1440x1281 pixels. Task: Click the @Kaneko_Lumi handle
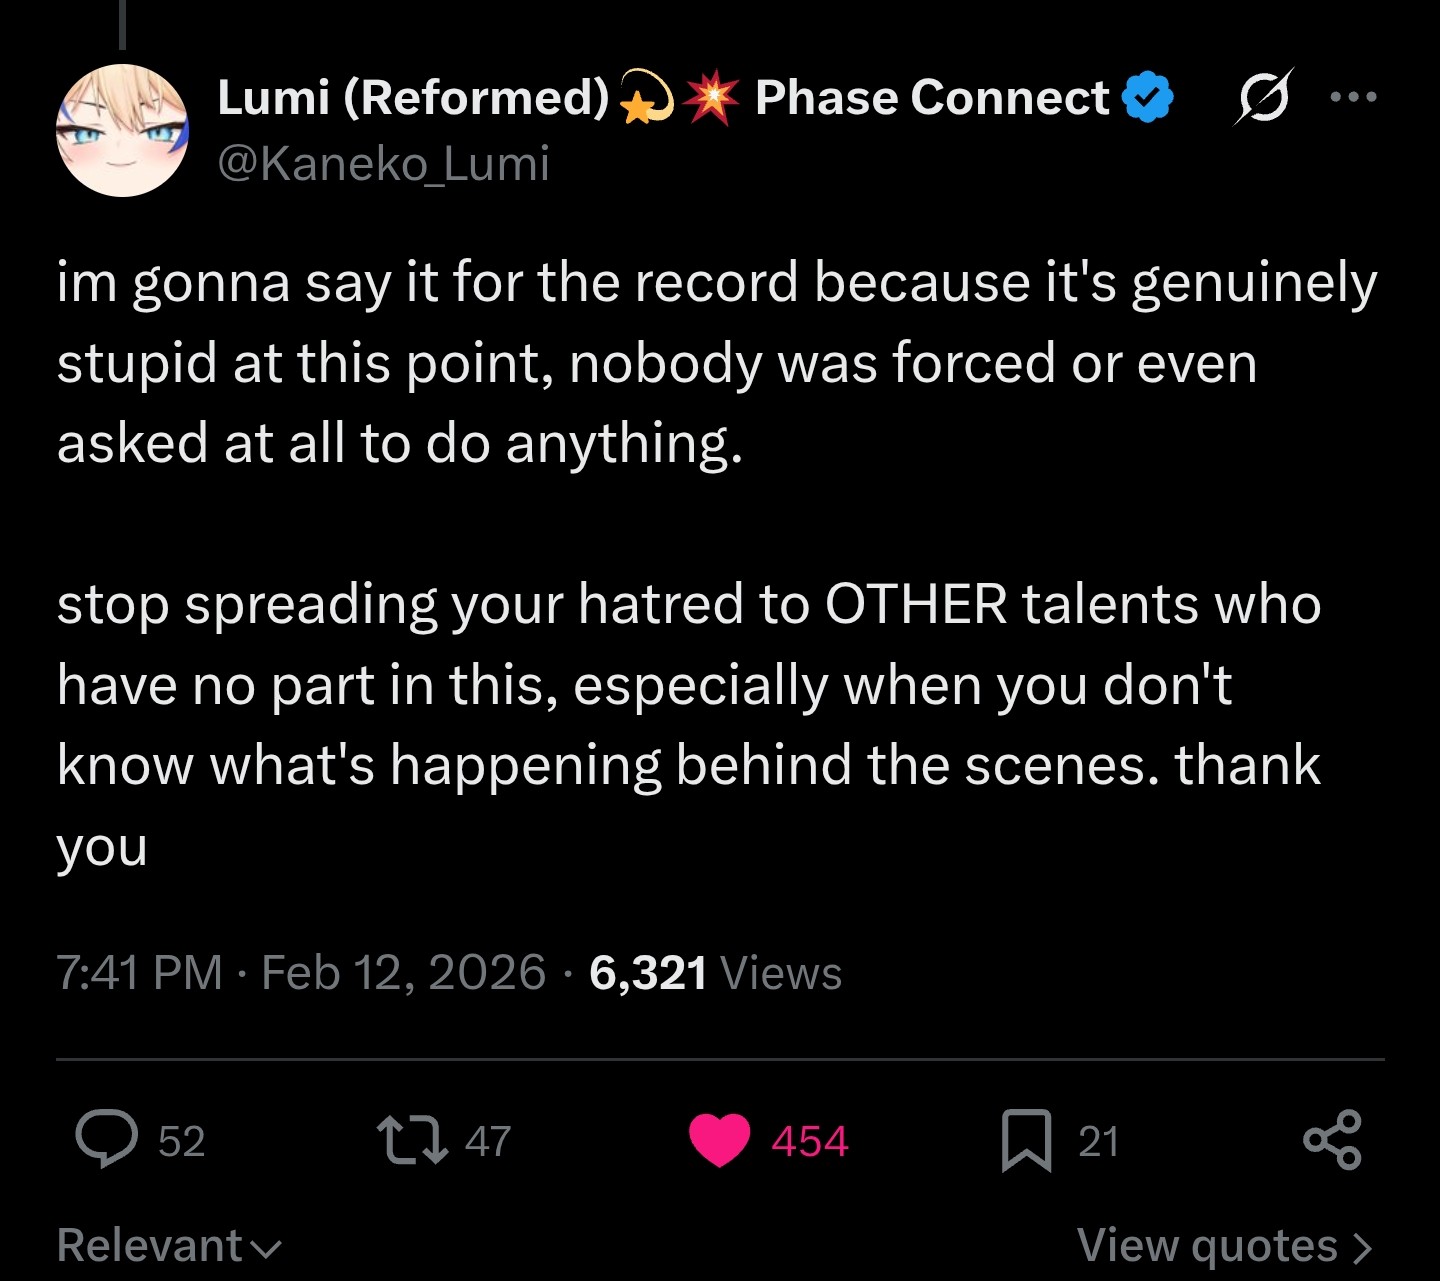384,164
